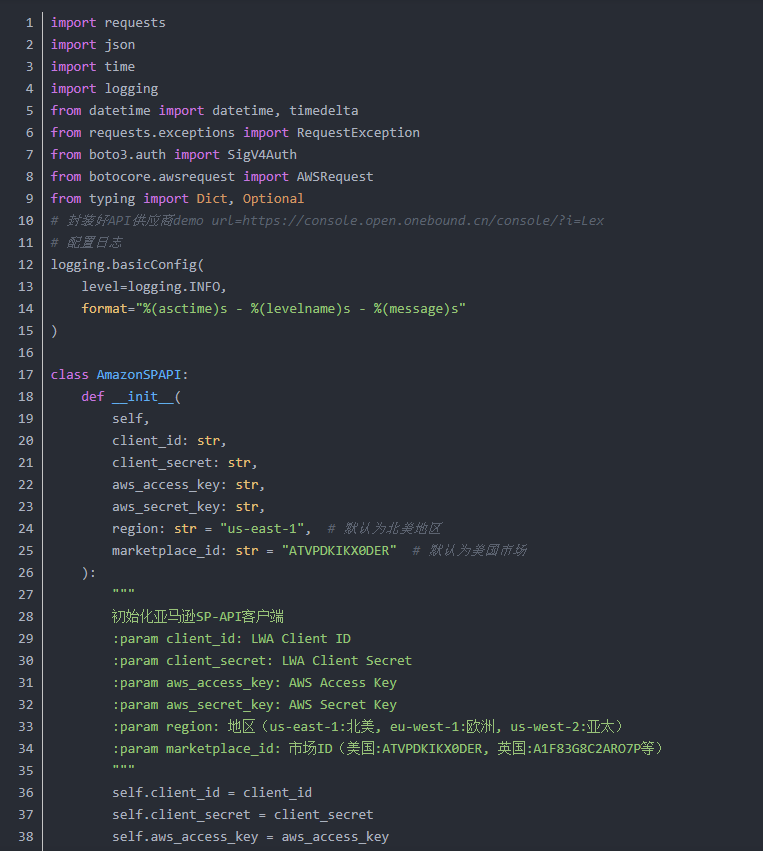Click the timedelta import on line 5
Screen dimensions: 763x851
click(x=323, y=110)
